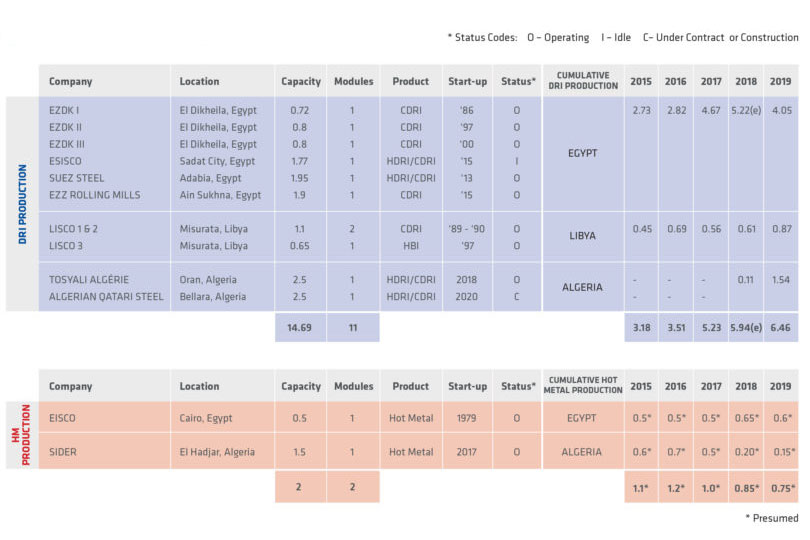Image resolution: width=810 pixels, height=540 pixels.
Task: Click the 4.05 Egypt 2019 value
Action: 782,110
